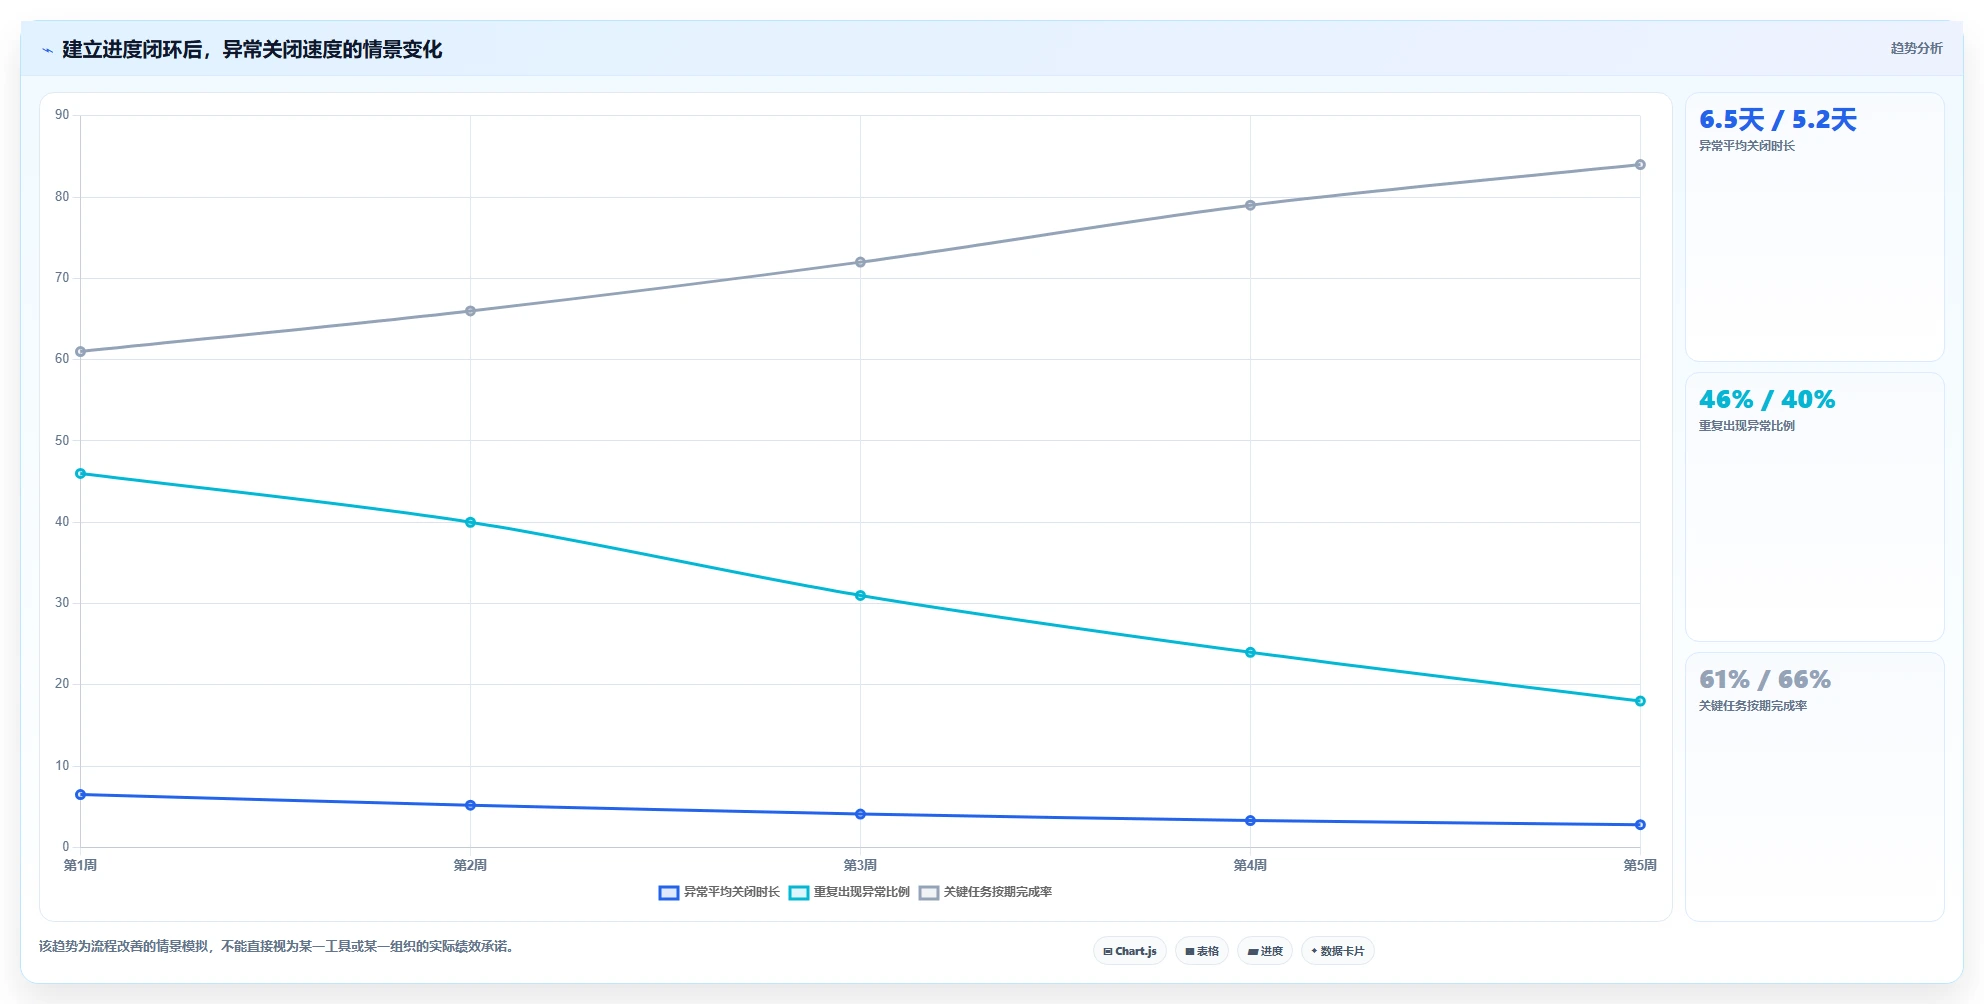Image resolution: width=1984 pixels, height=1004 pixels.
Task: Click the blue data point at 第1周
Action: click(x=81, y=795)
